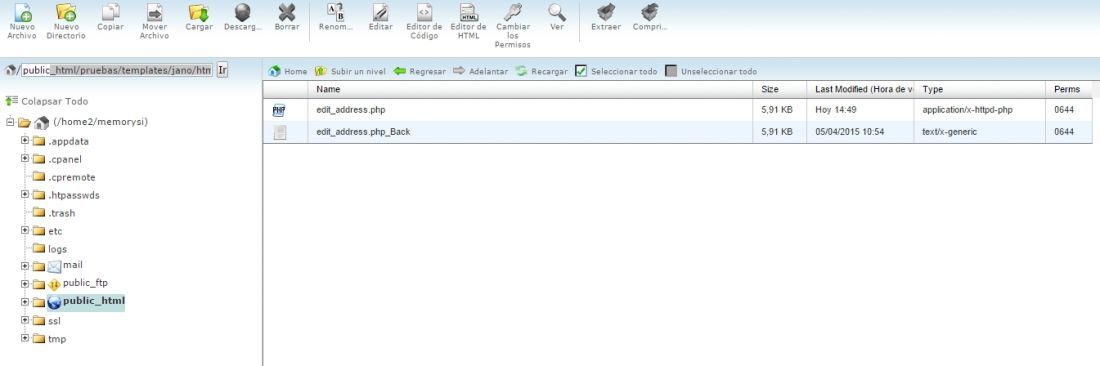Click Cambiar los Permisos key icon
This screenshot has height=366, width=1100.
(x=513, y=13)
